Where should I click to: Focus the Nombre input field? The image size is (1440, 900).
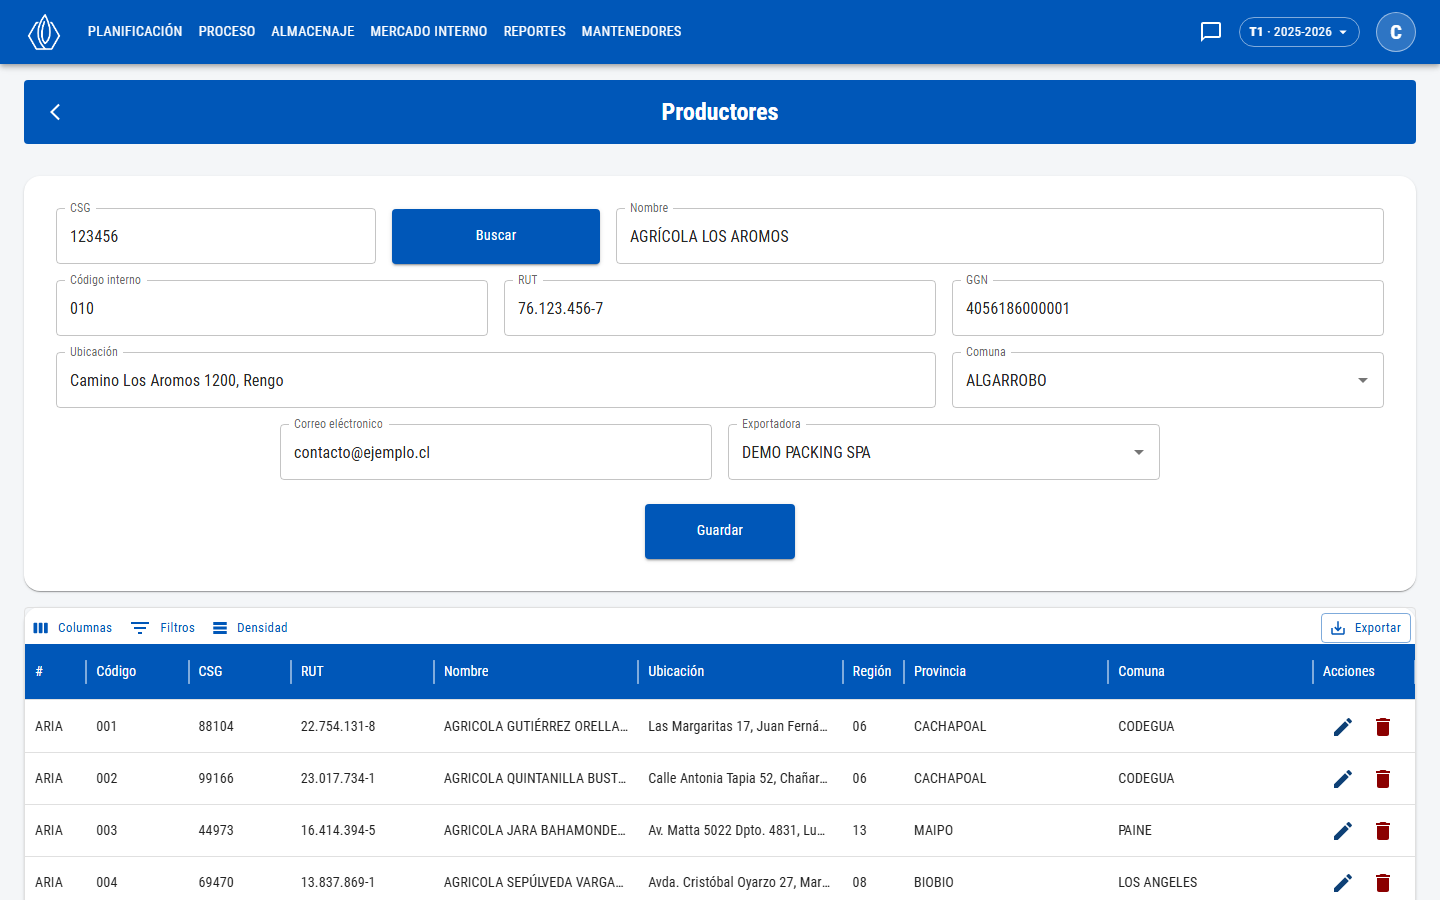pyautogui.click(x=1000, y=236)
